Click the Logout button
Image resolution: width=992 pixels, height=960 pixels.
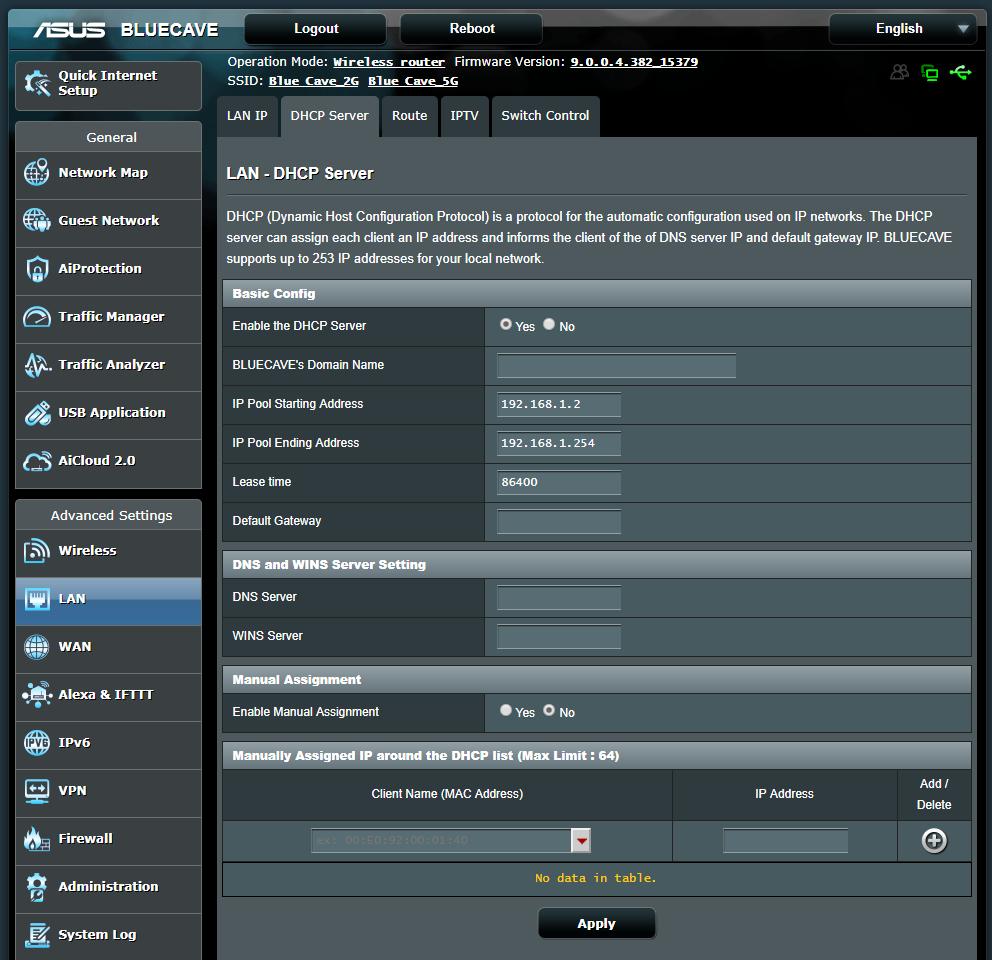pyautogui.click(x=316, y=28)
